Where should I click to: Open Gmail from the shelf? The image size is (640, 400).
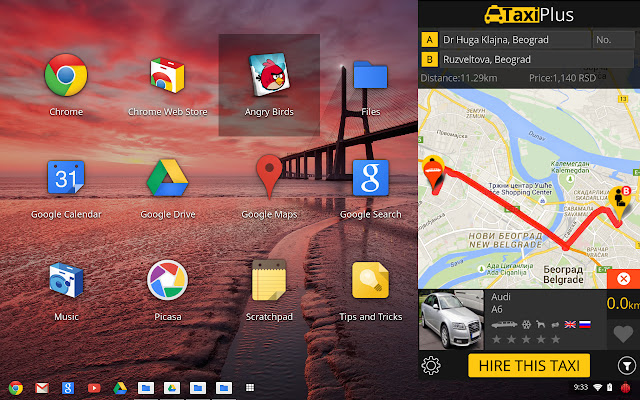coord(42,388)
